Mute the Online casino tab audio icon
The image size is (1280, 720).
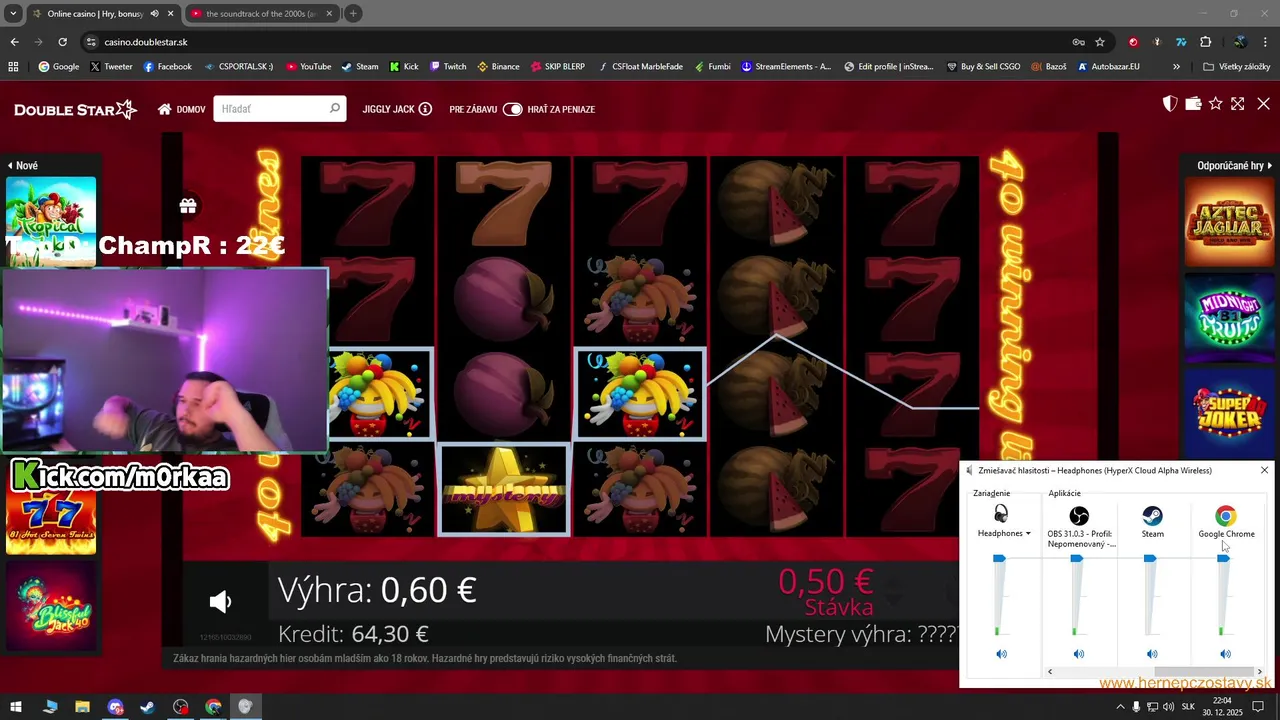[154, 13]
